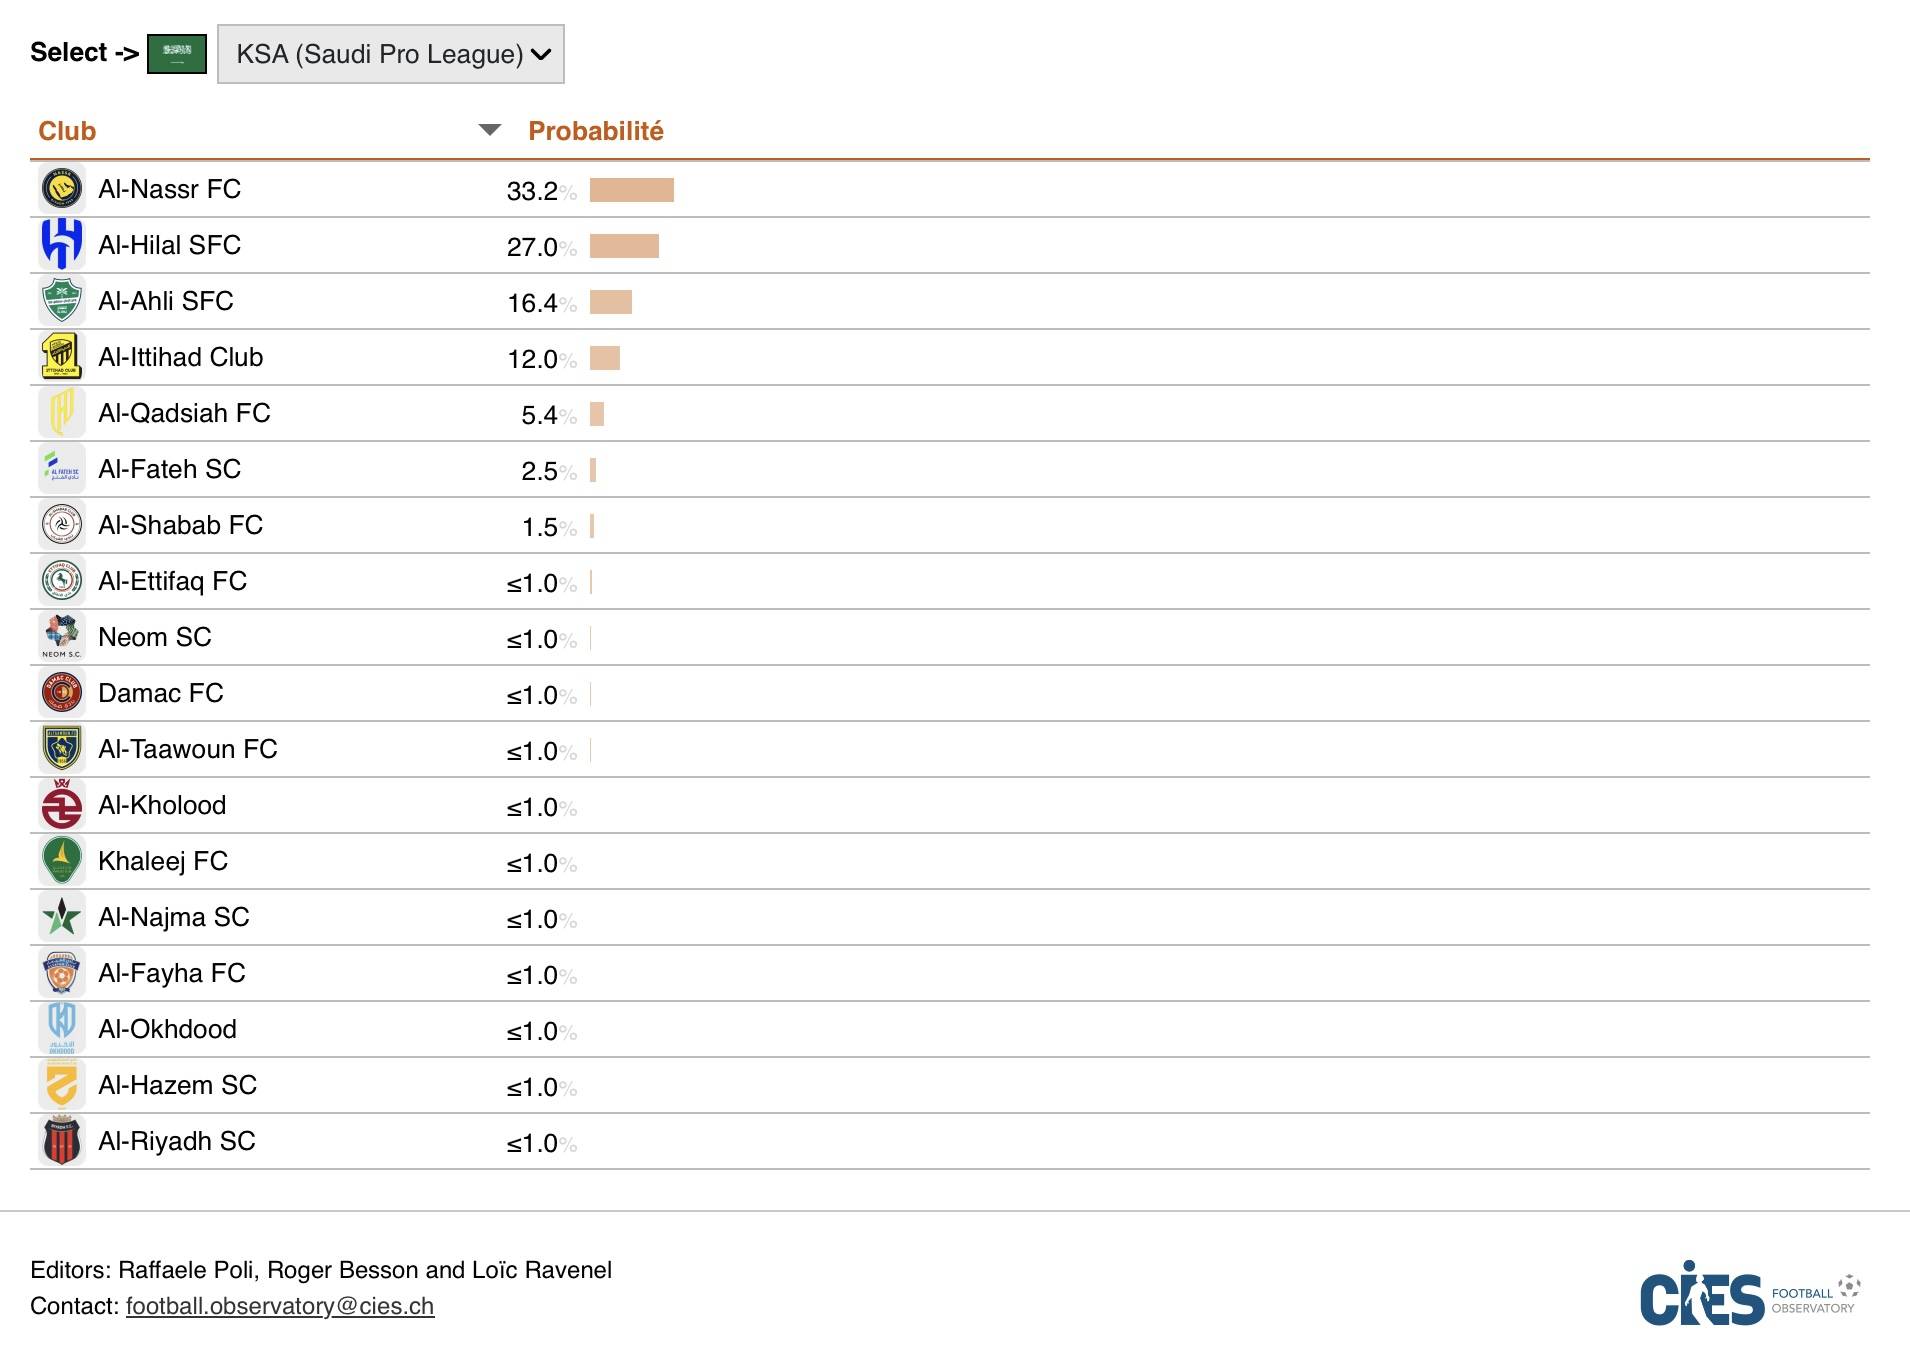Open the football.observatory@cies.ch email link
The height and width of the screenshot is (1368, 1910).
coord(280,1306)
